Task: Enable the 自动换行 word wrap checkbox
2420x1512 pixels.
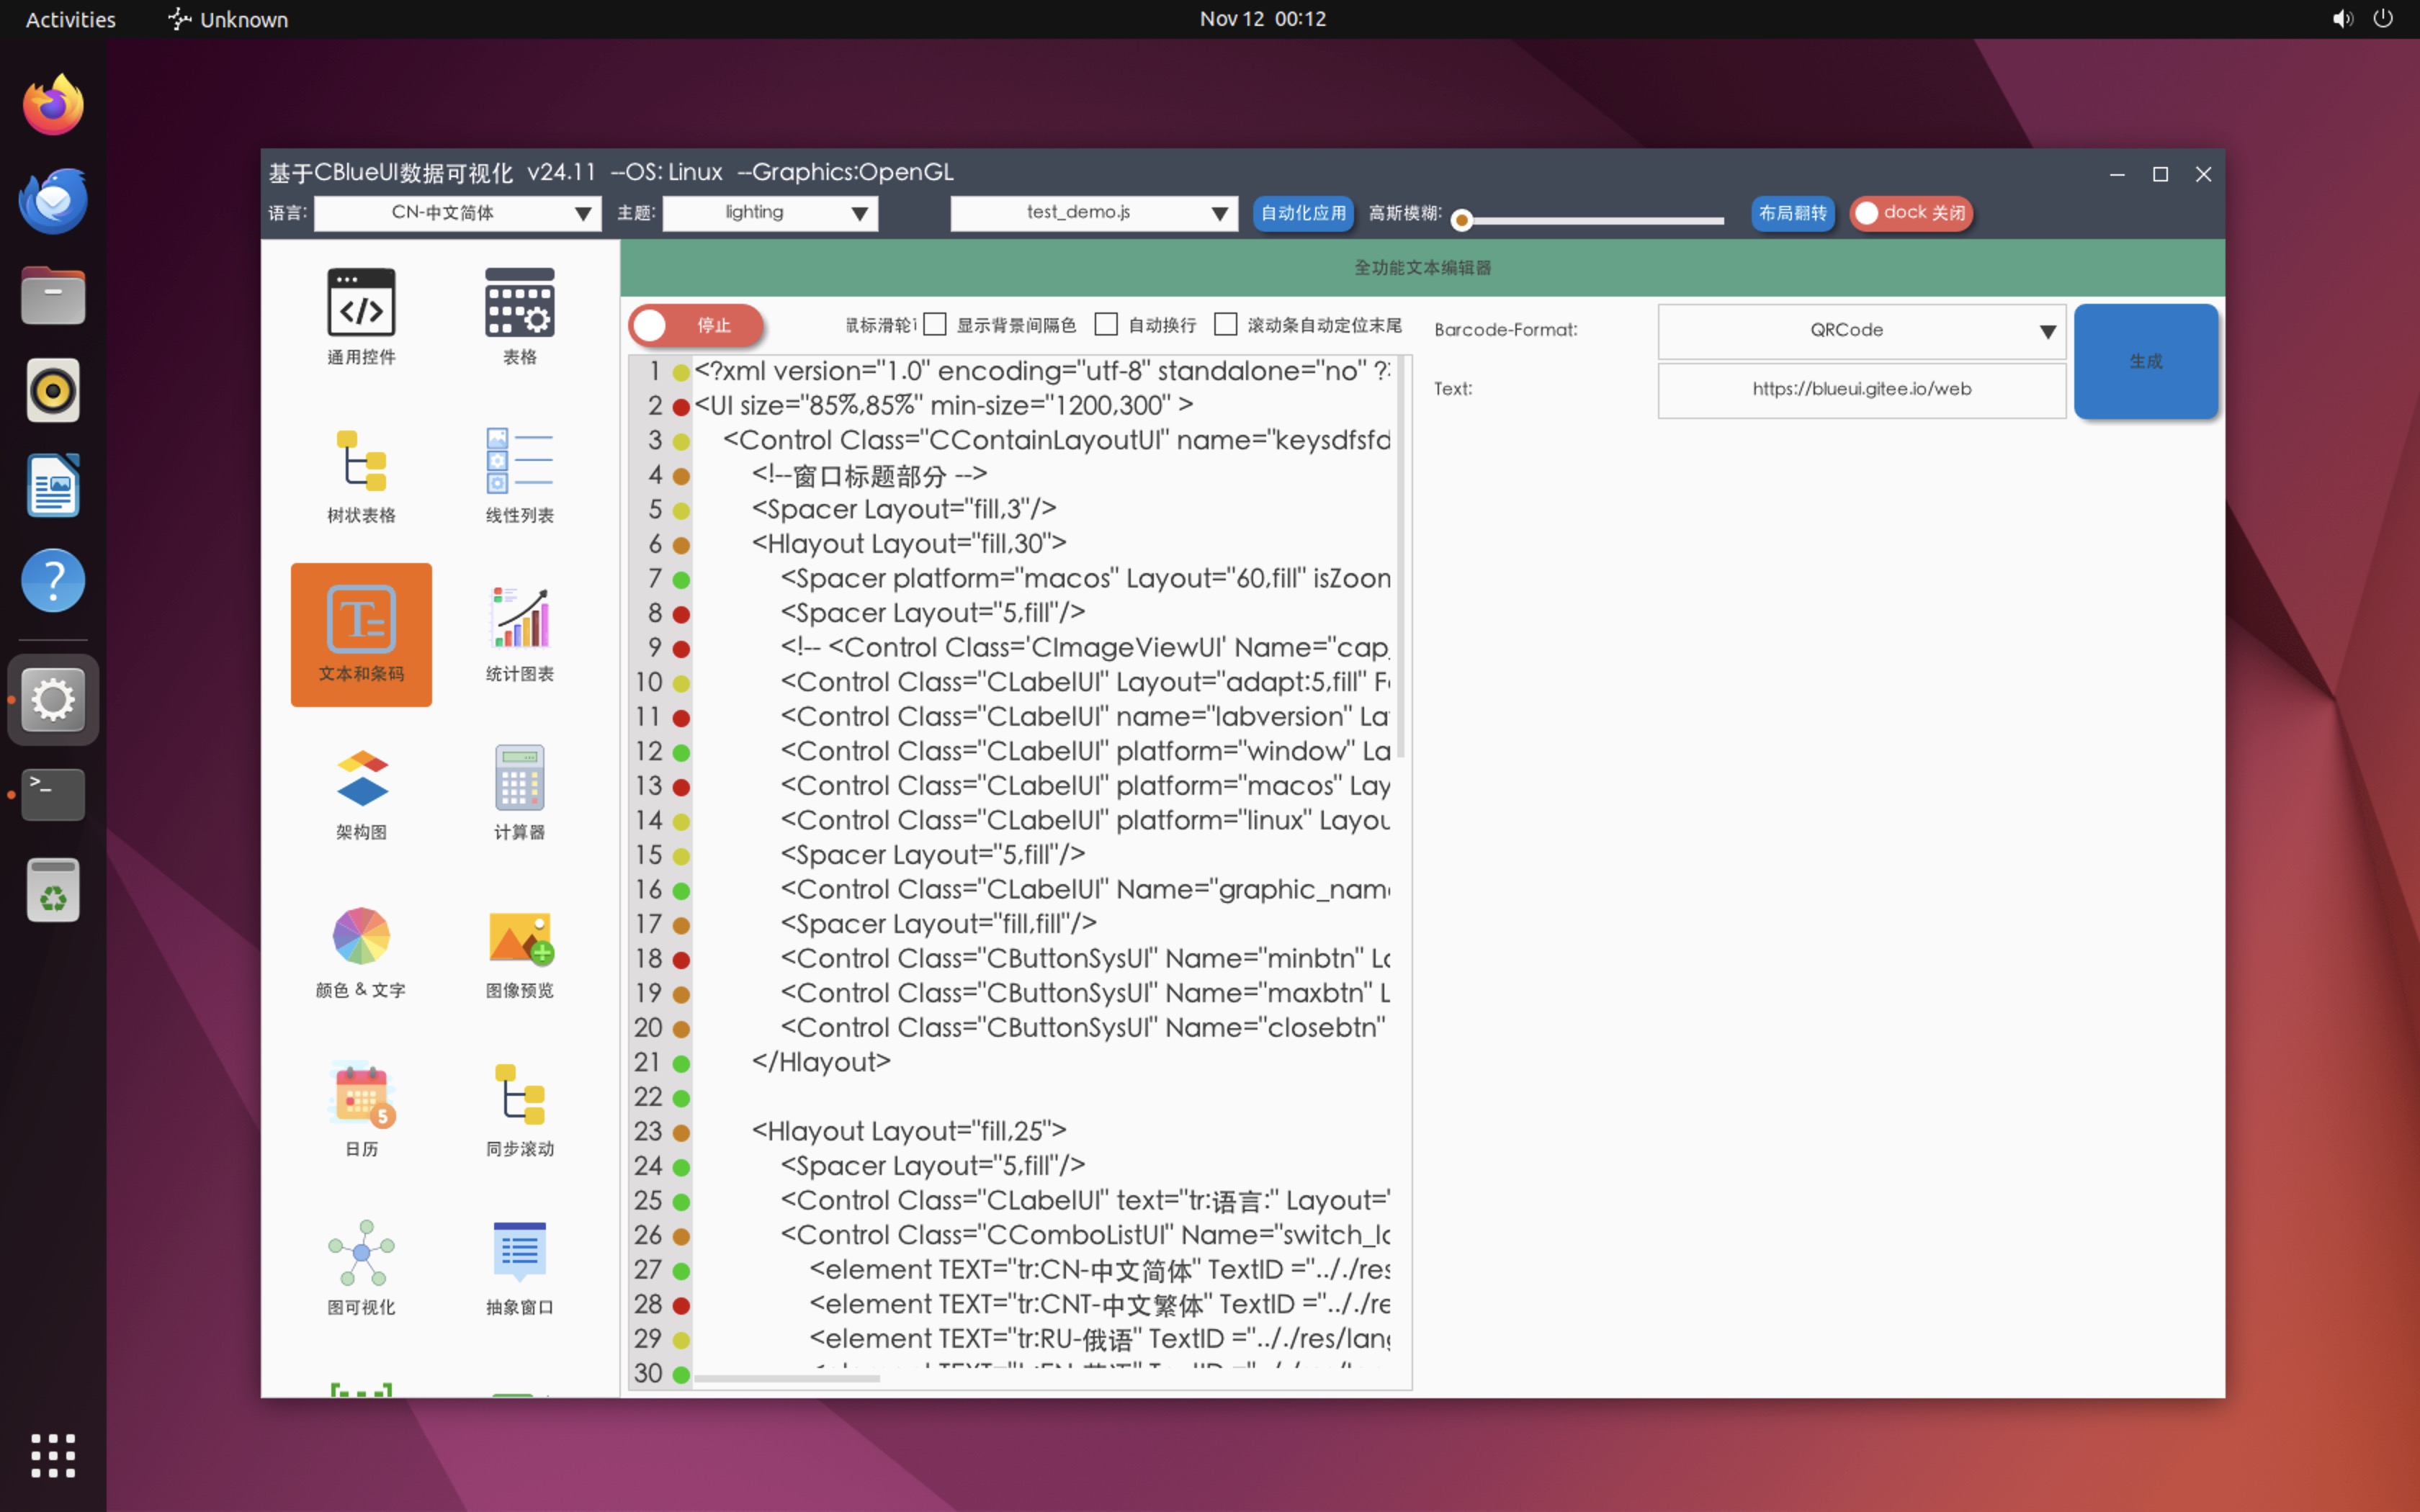Action: [1106, 324]
